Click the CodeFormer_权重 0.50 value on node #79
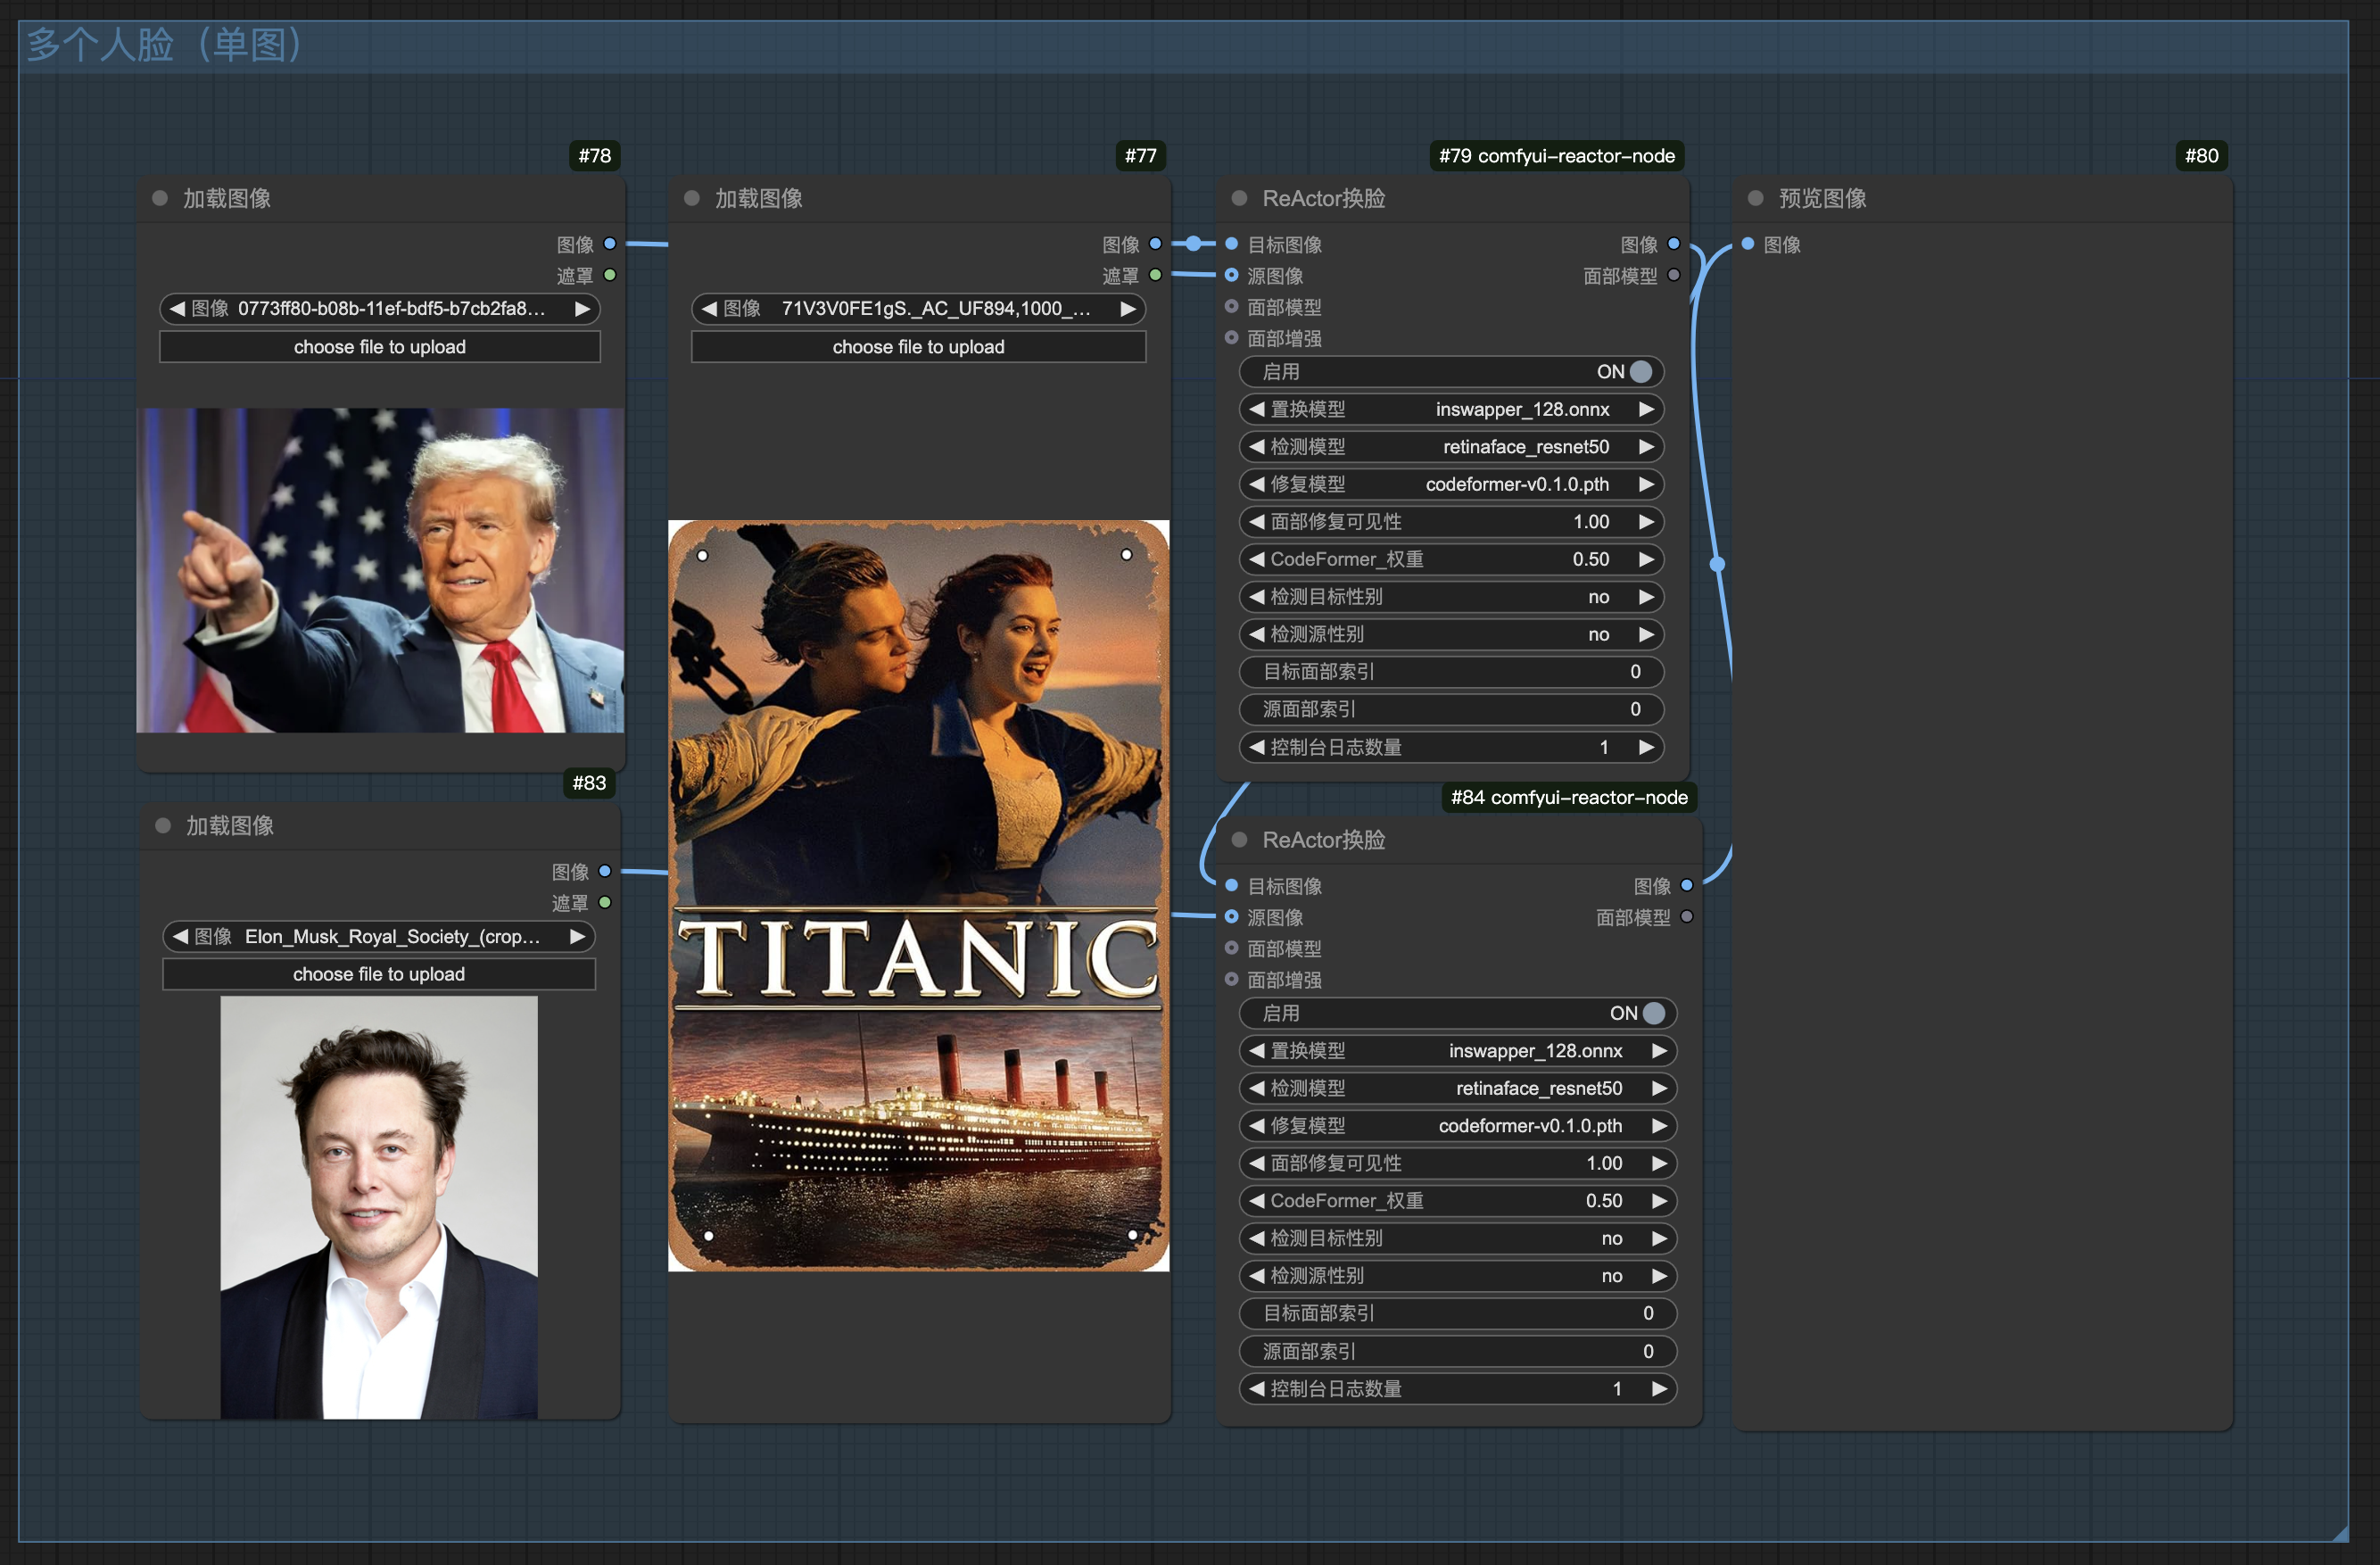The width and height of the screenshot is (2380, 1565). pyautogui.click(x=1590, y=559)
